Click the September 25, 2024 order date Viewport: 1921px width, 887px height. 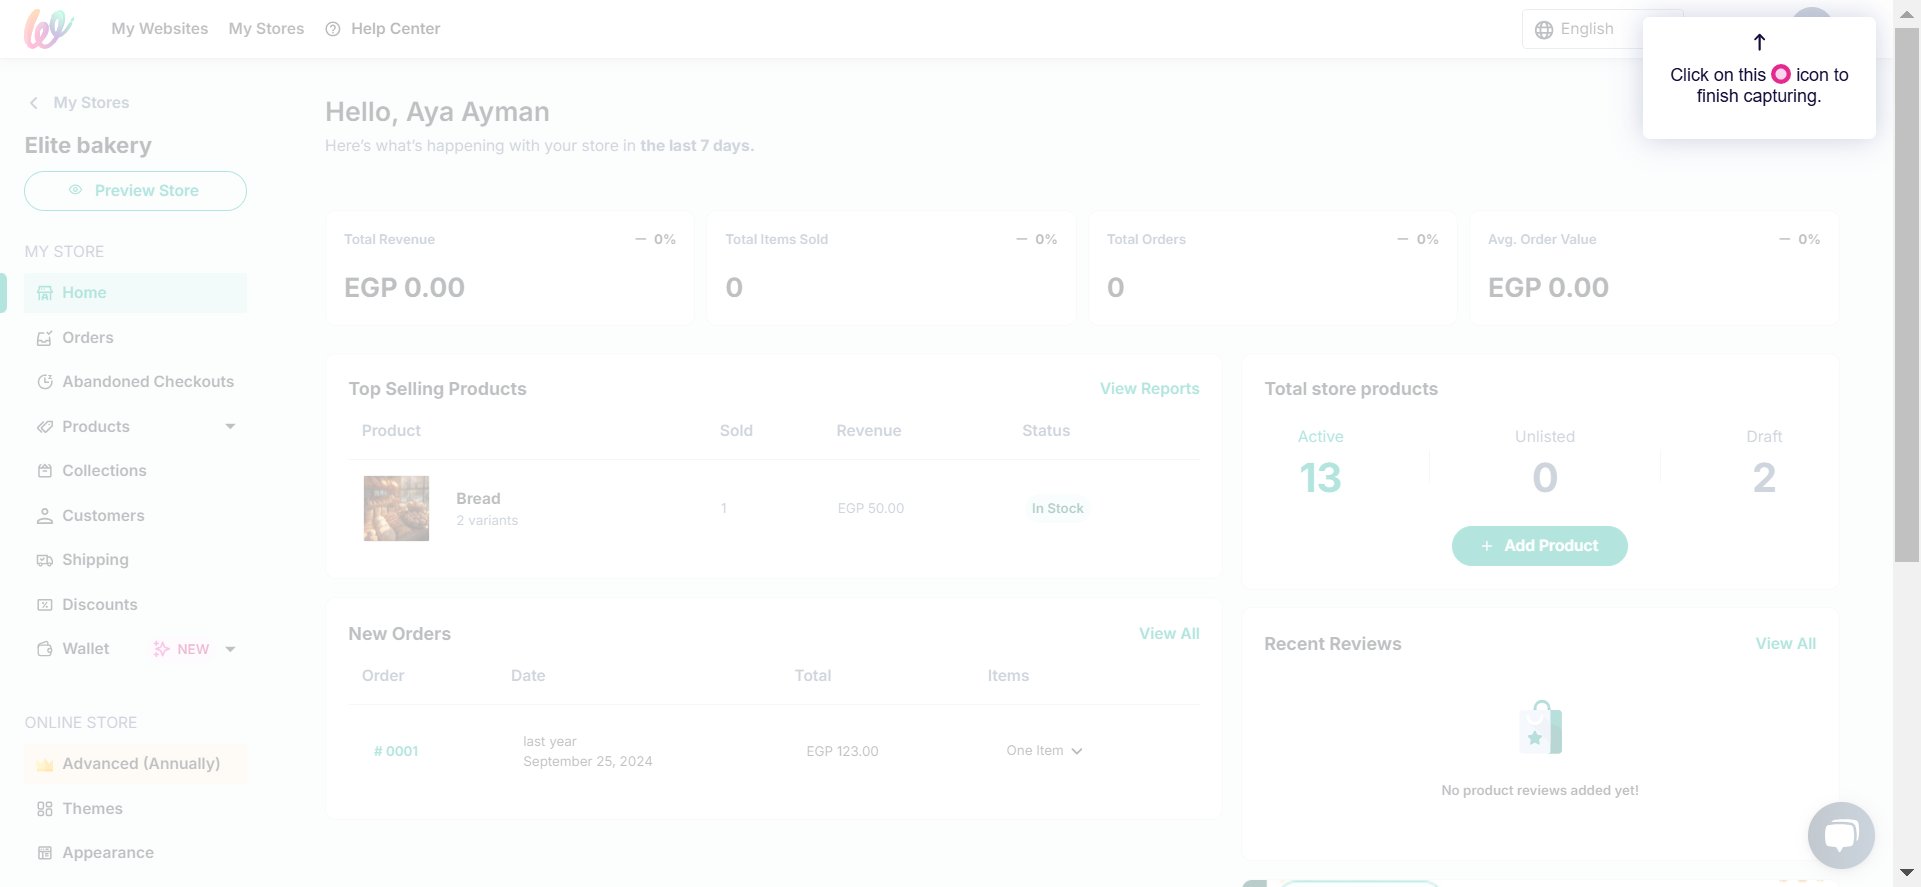(x=588, y=762)
